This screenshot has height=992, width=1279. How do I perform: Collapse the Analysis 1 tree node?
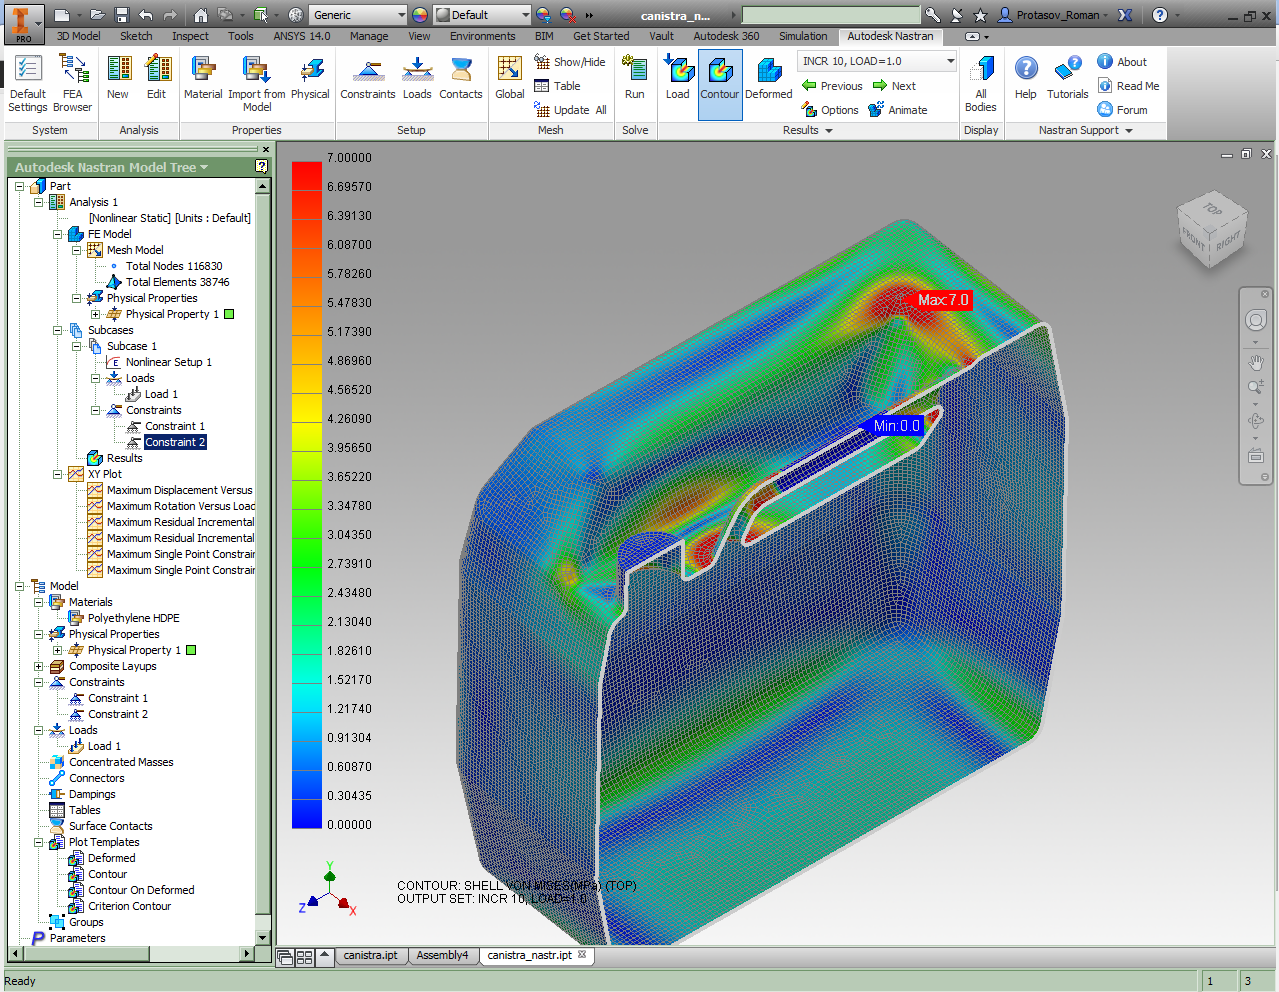(x=39, y=202)
